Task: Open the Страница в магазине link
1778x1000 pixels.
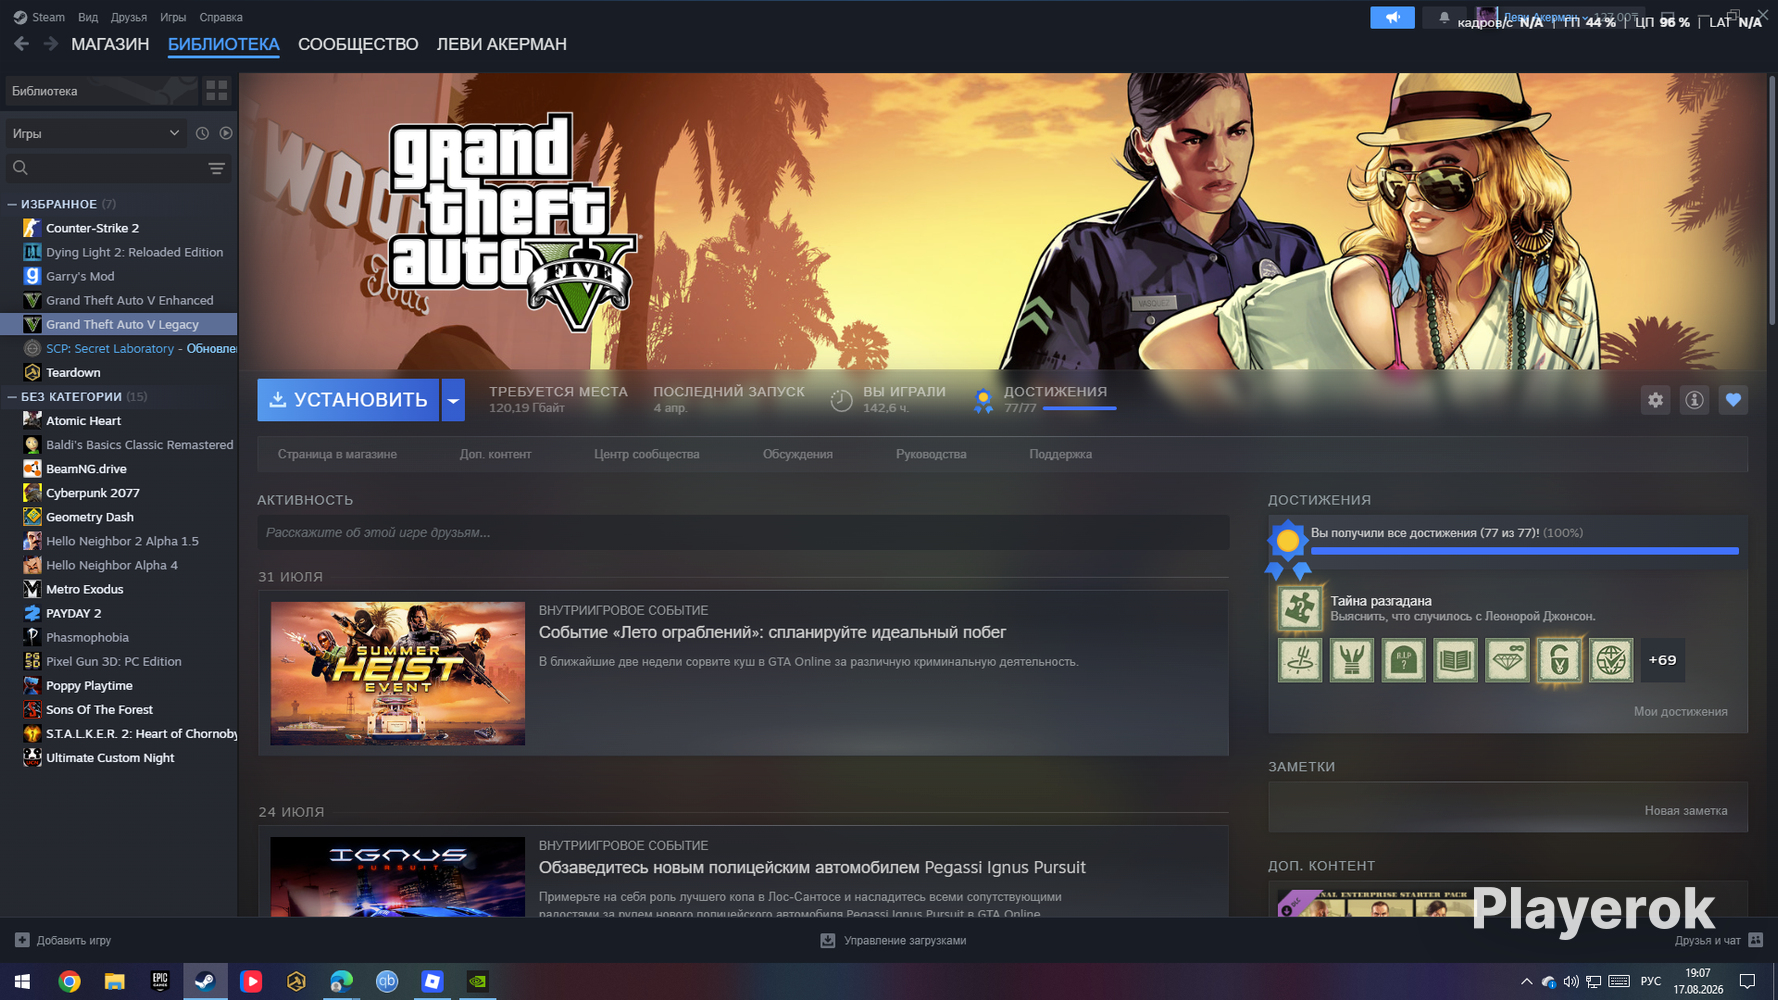Action: tap(337, 454)
